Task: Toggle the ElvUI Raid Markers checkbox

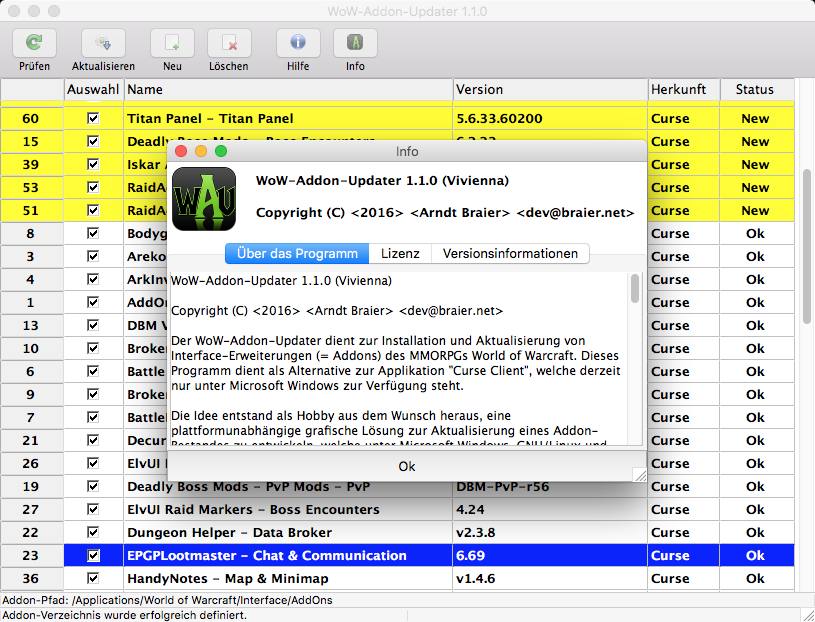Action: coord(93,509)
